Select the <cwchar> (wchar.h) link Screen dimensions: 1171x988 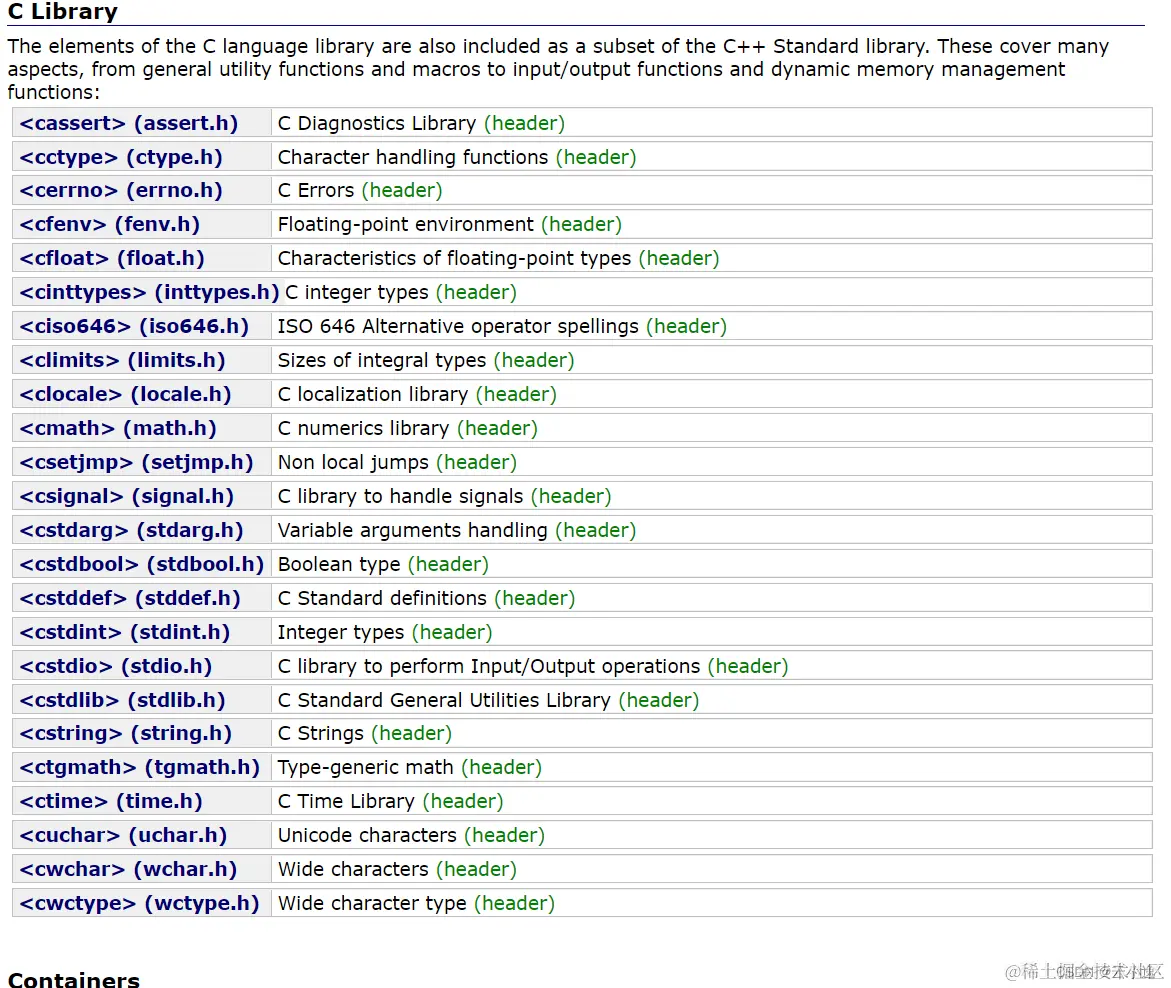pos(128,869)
